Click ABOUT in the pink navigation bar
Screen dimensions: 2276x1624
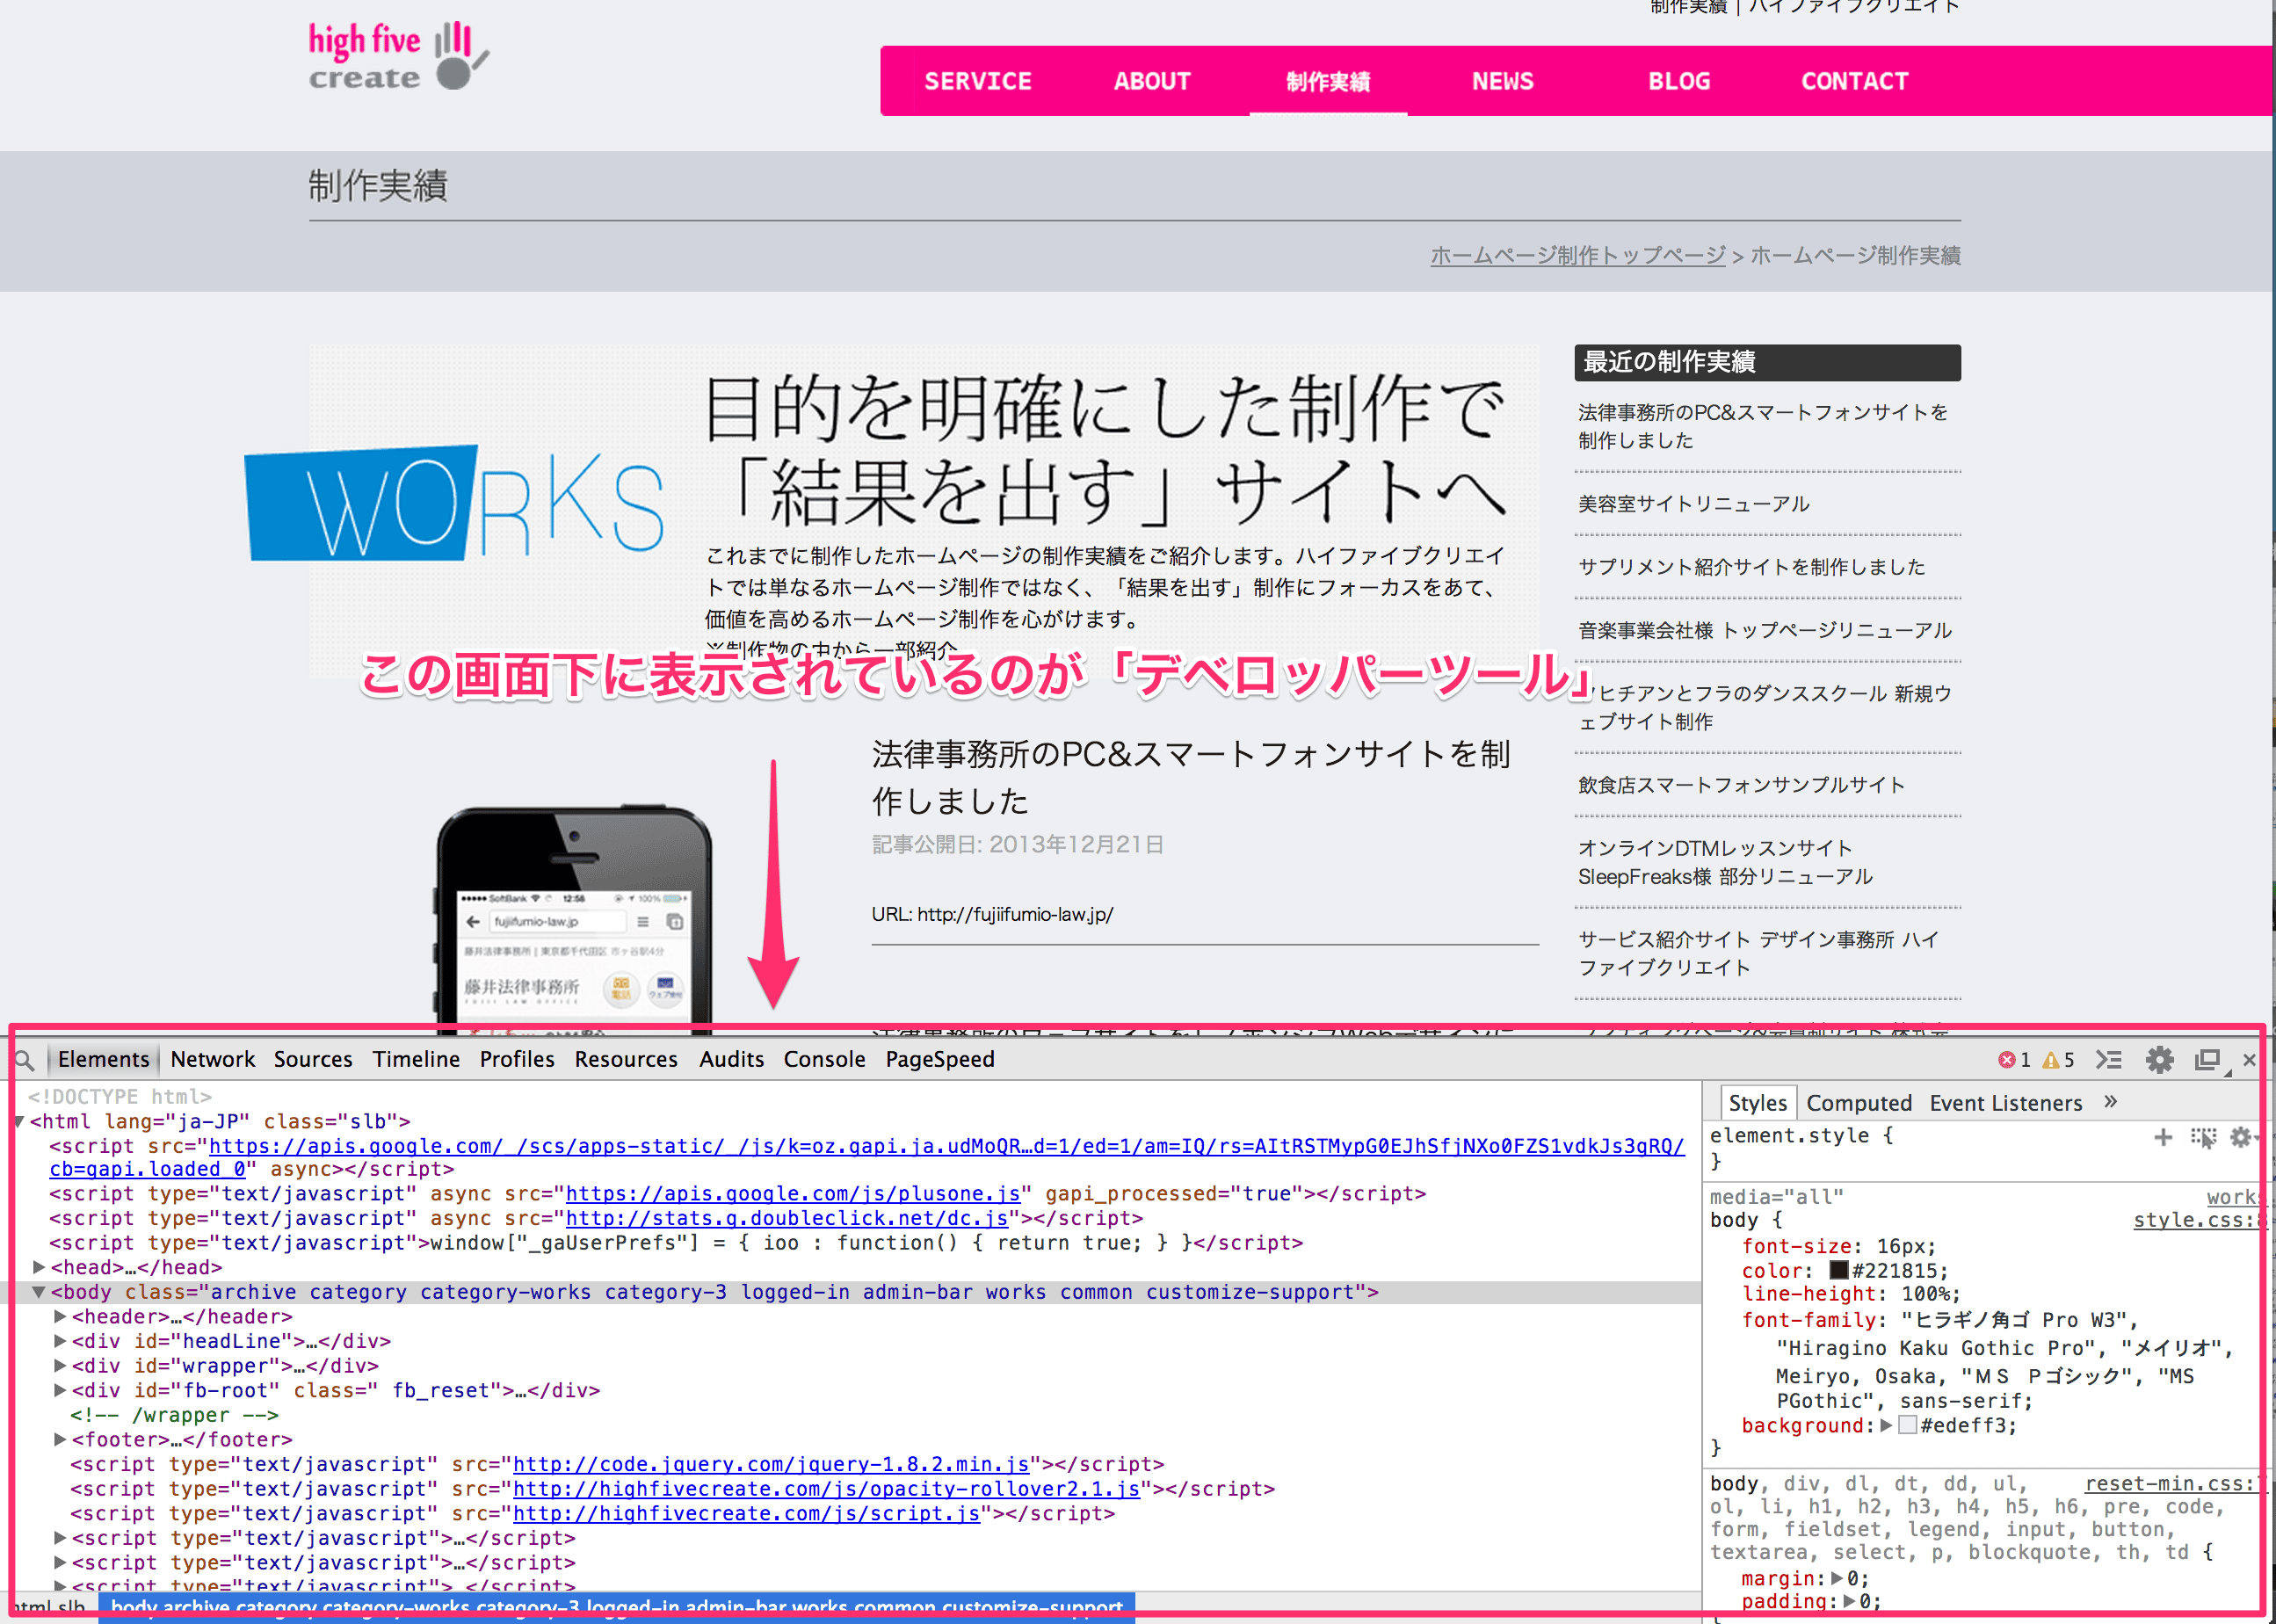1152,81
